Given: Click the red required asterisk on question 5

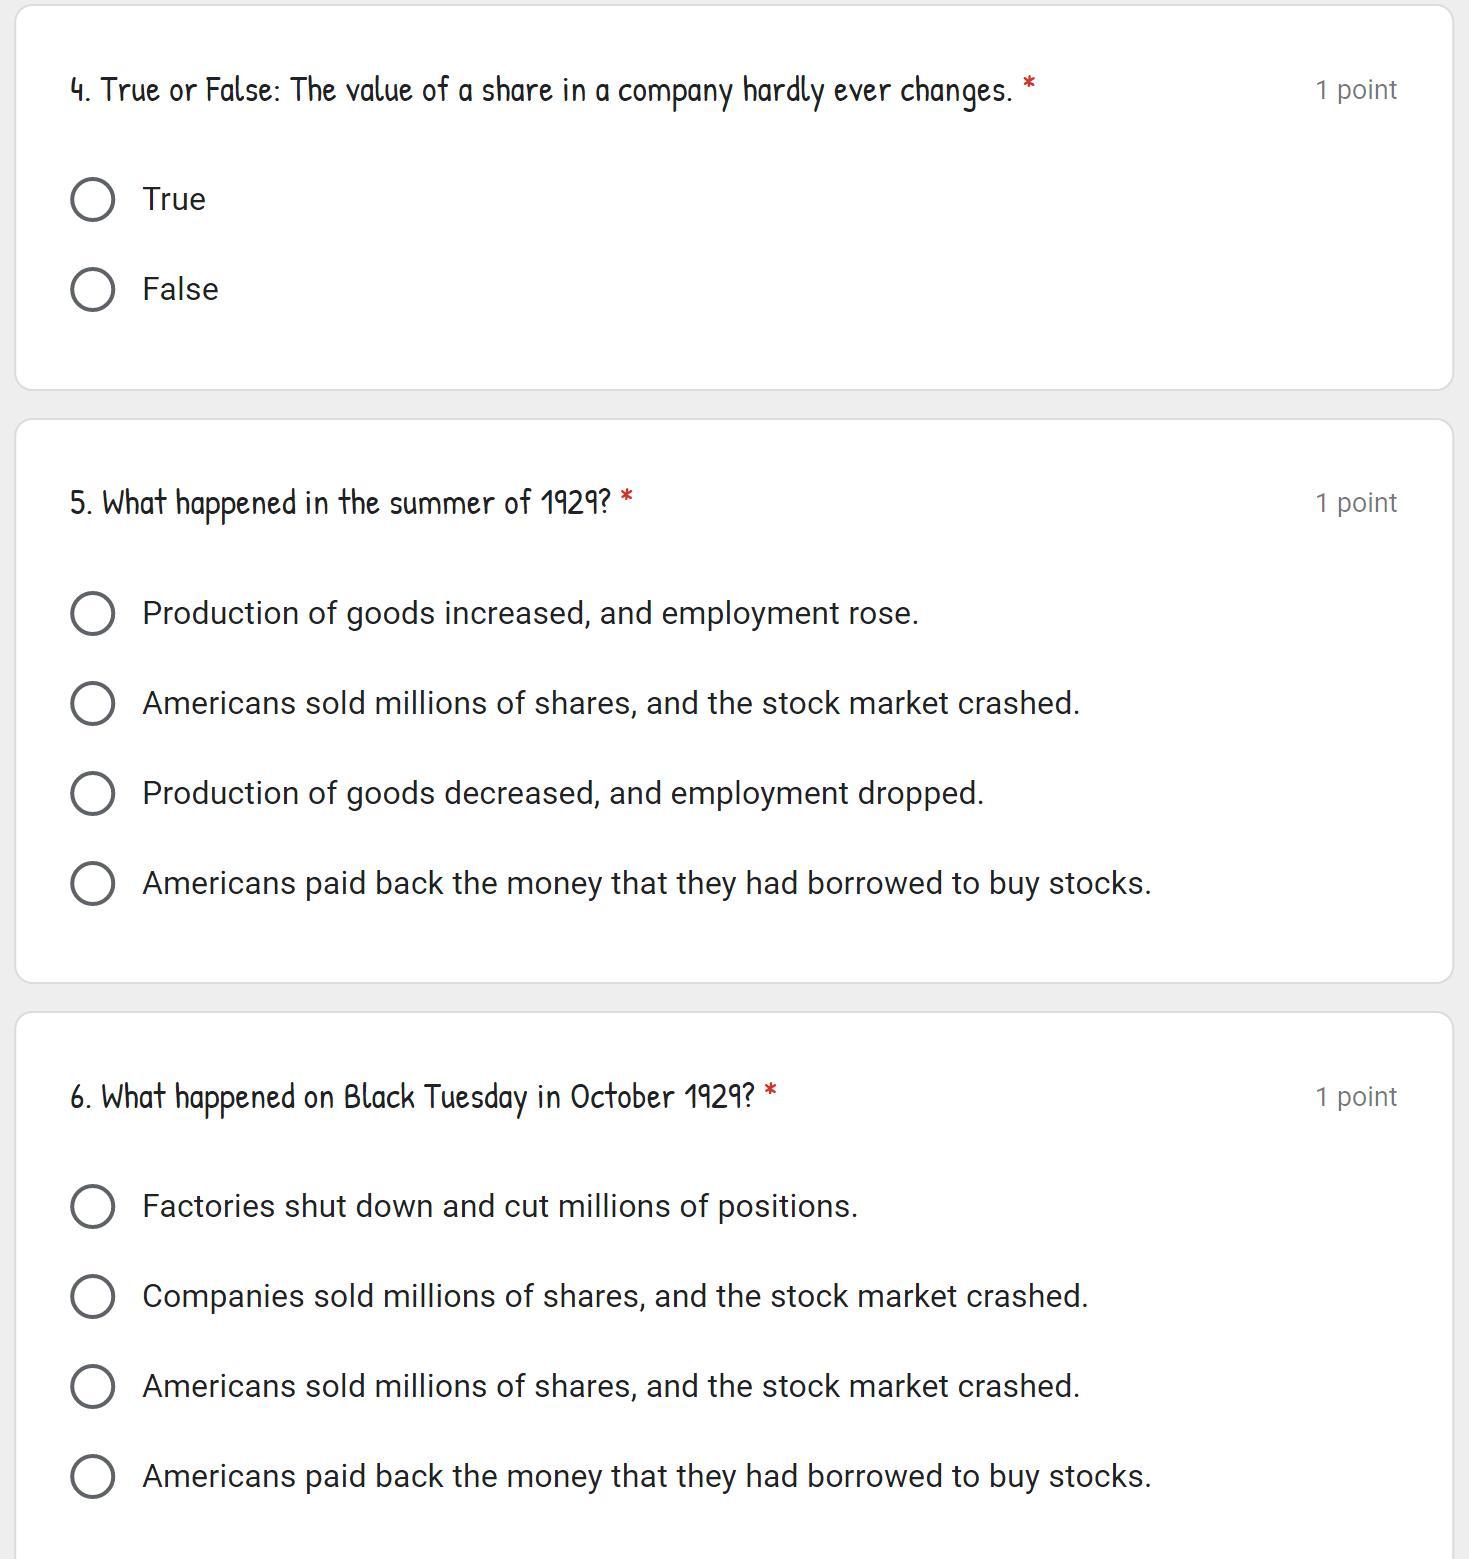Looking at the screenshot, I should [627, 497].
